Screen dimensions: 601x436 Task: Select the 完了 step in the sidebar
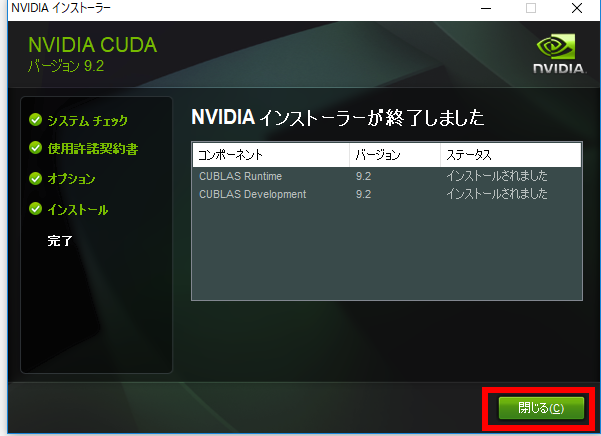(60, 241)
